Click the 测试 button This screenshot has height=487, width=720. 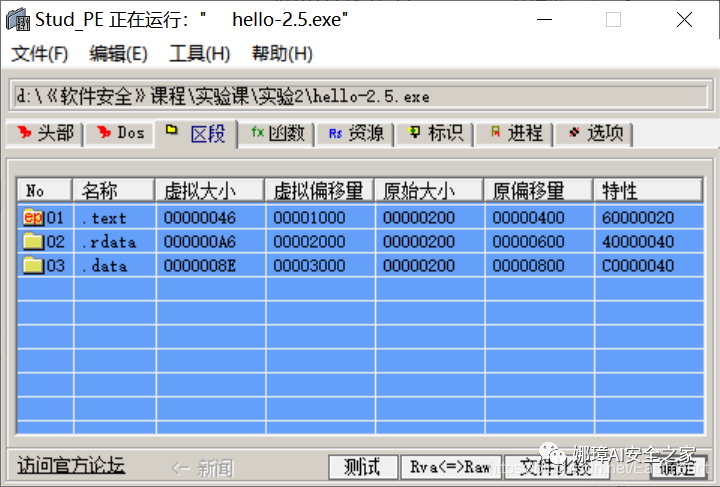click(363, 467)
